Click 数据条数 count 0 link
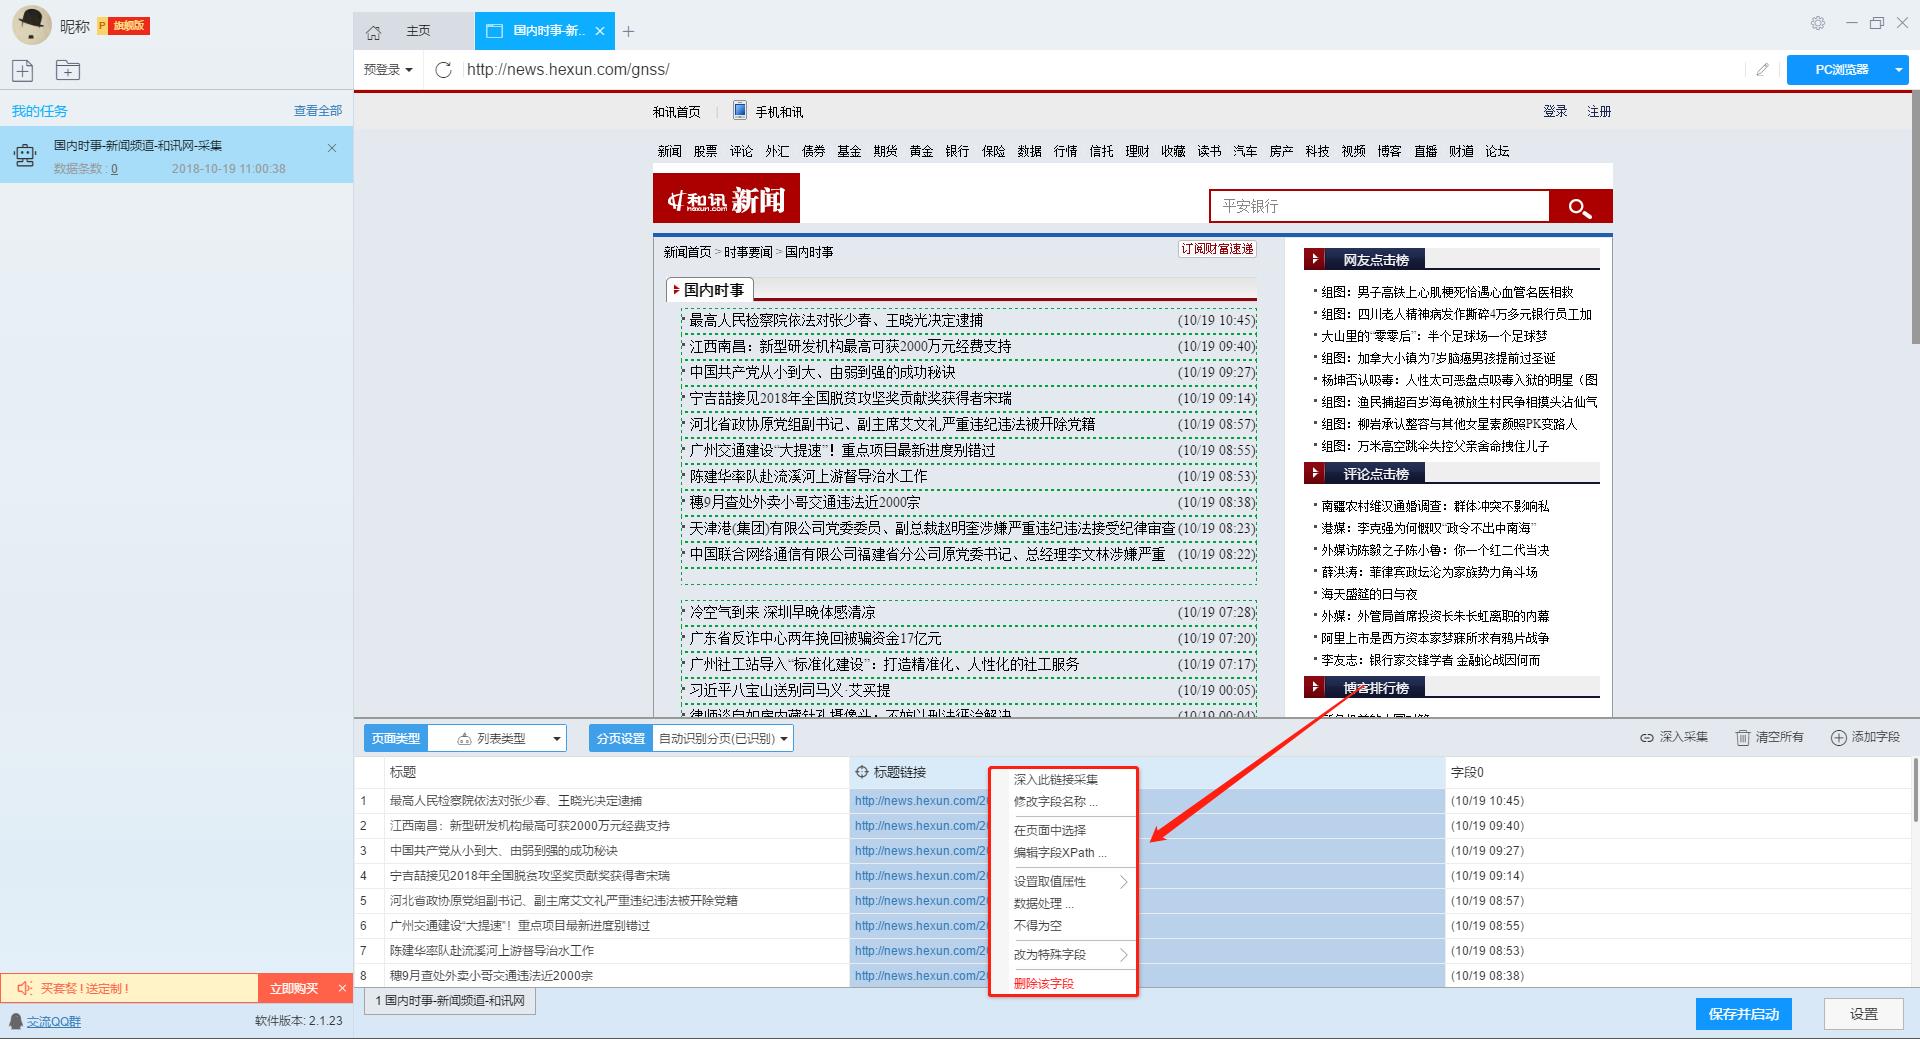 (114, 169)
